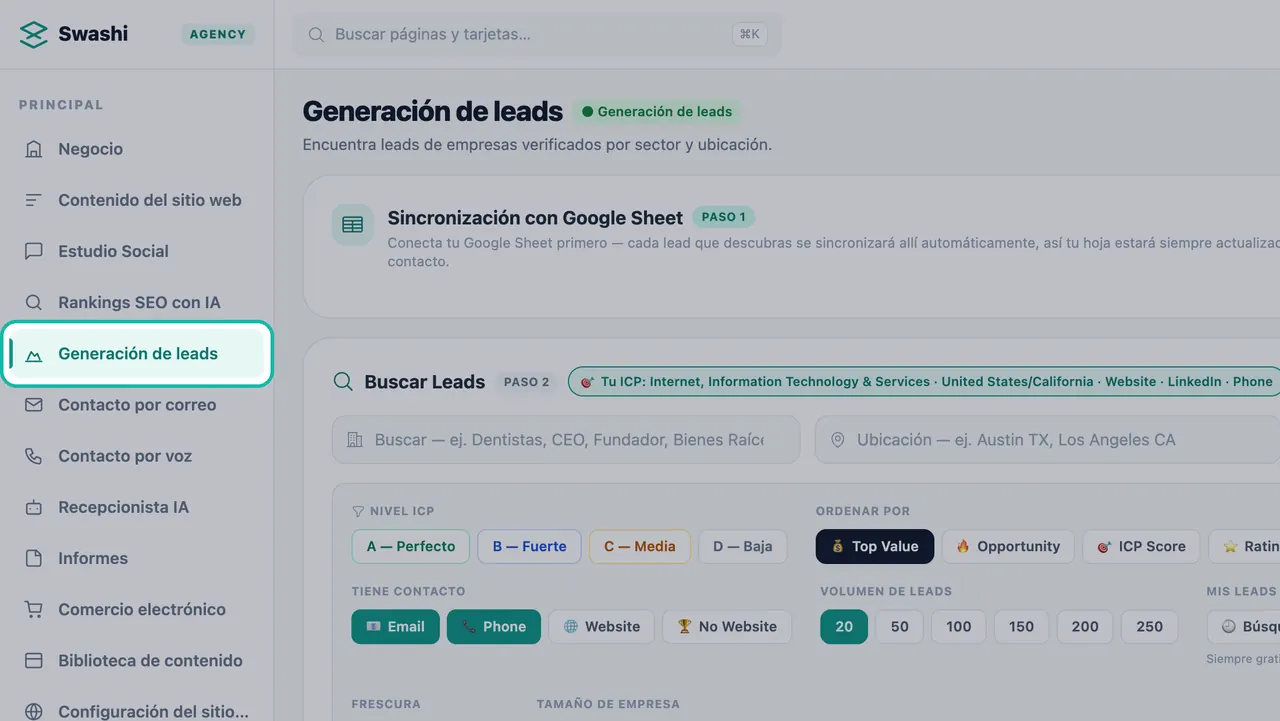Click the Contenido del sitio web lines icon
Image resolution: width=1280 pixels, height=721 pixels.
[x=34, y=200]
